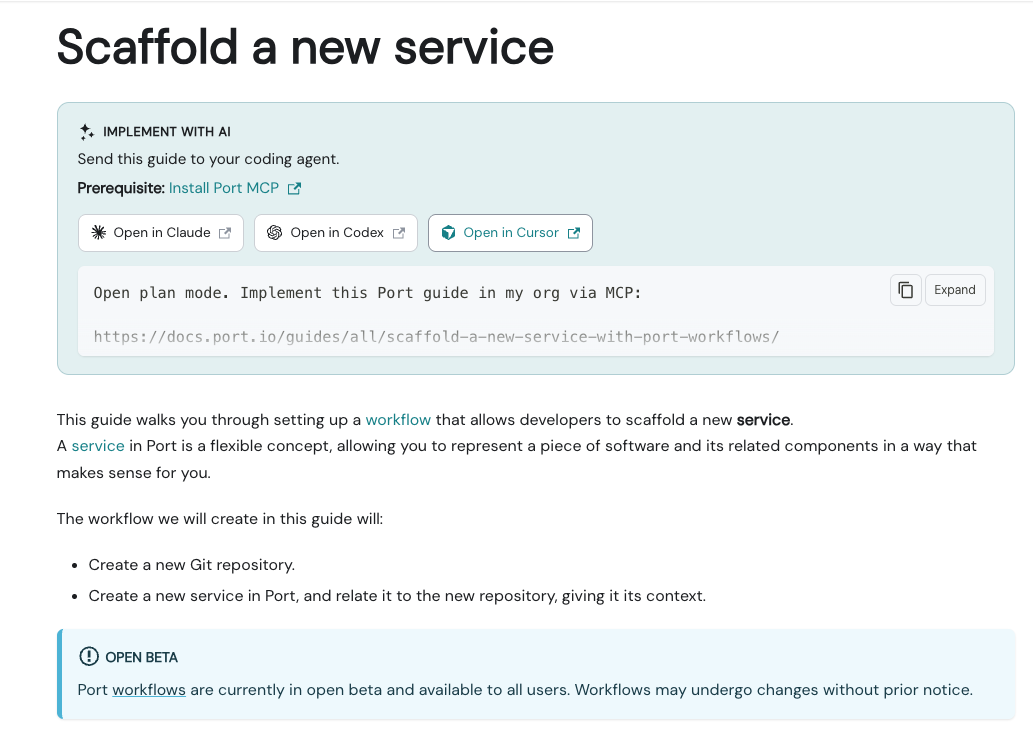Click the sparkle icon beside Implement with AI

(x=87, y=132)
